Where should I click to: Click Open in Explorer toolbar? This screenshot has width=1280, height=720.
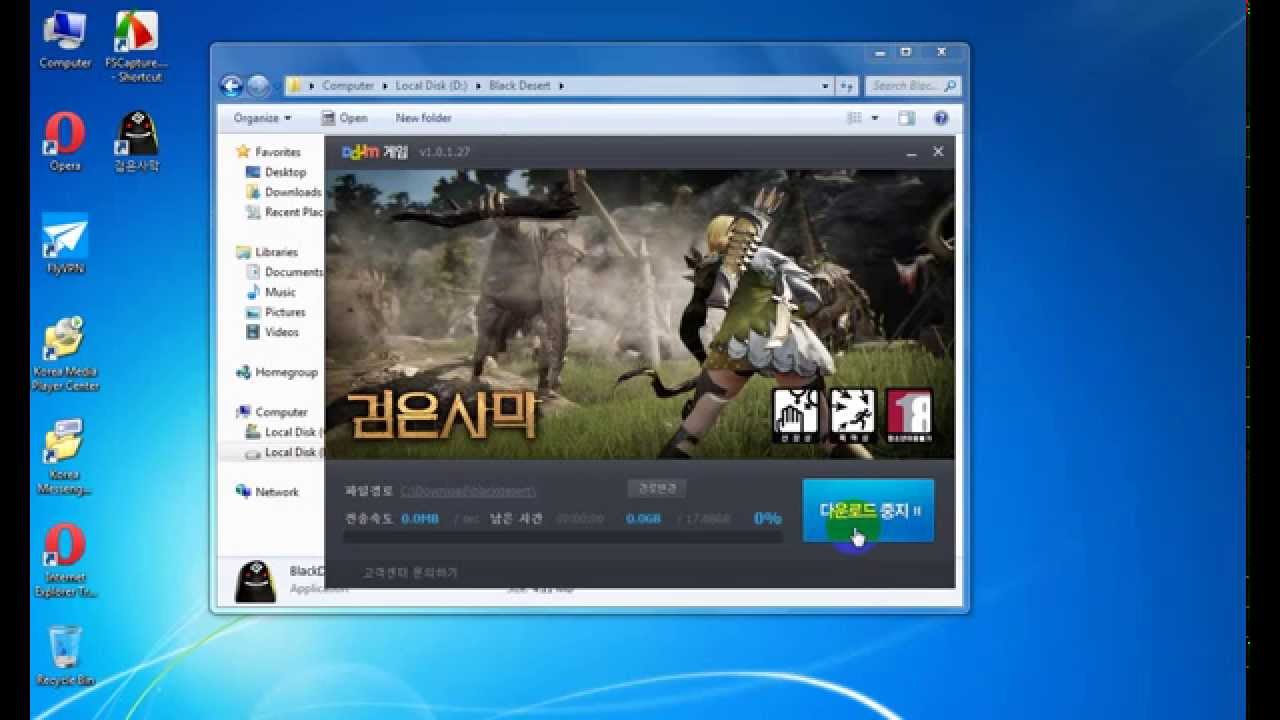[345, 118]
